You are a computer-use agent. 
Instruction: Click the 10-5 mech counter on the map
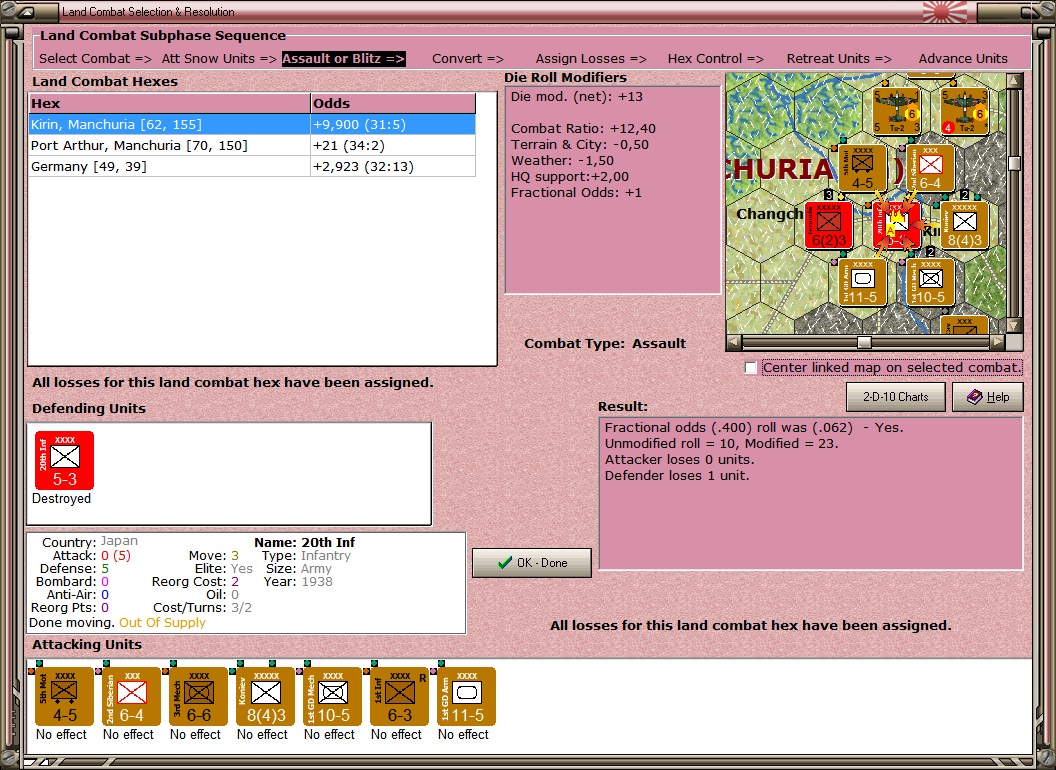click(930, 283)
